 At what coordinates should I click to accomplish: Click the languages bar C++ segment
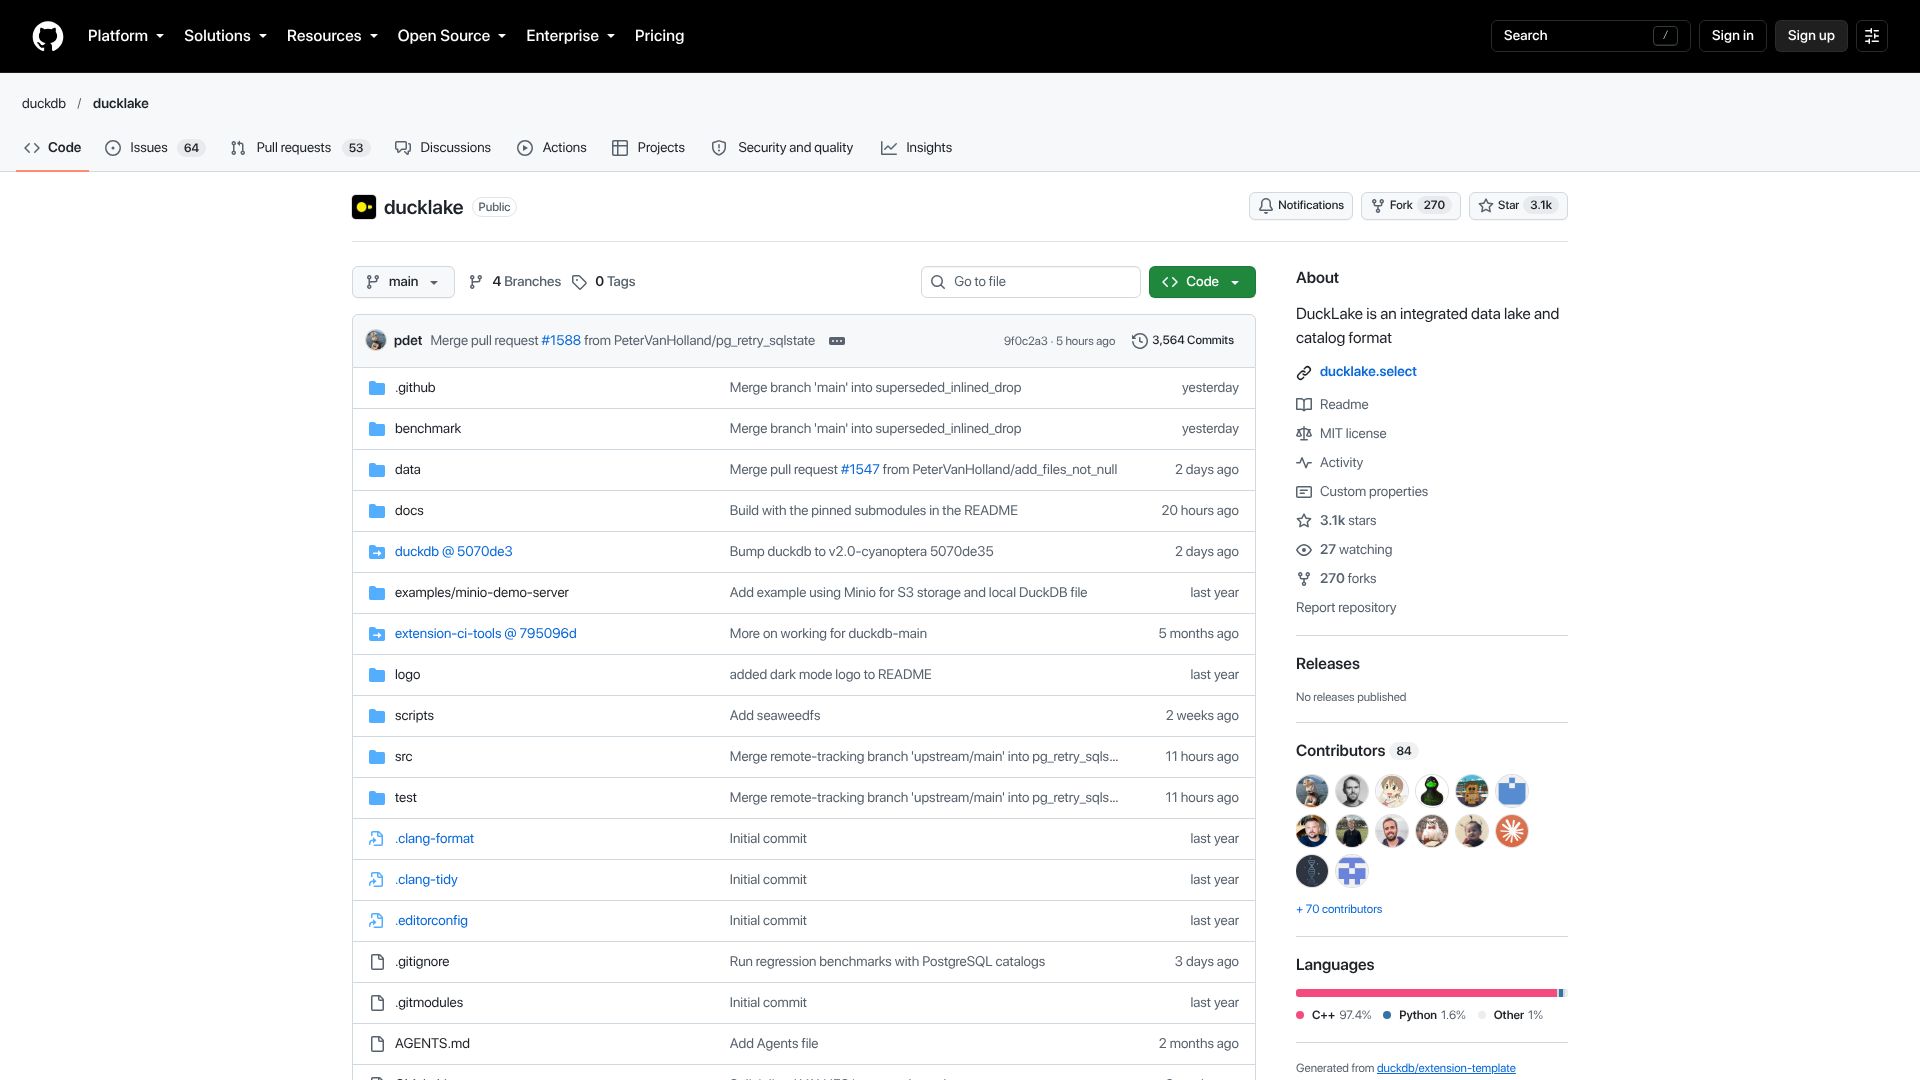point(1426,993)
